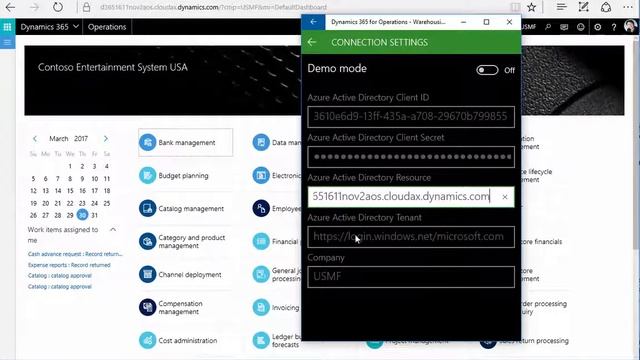
Task: Open the feedback smiley icon
Action: click(580, 27)
